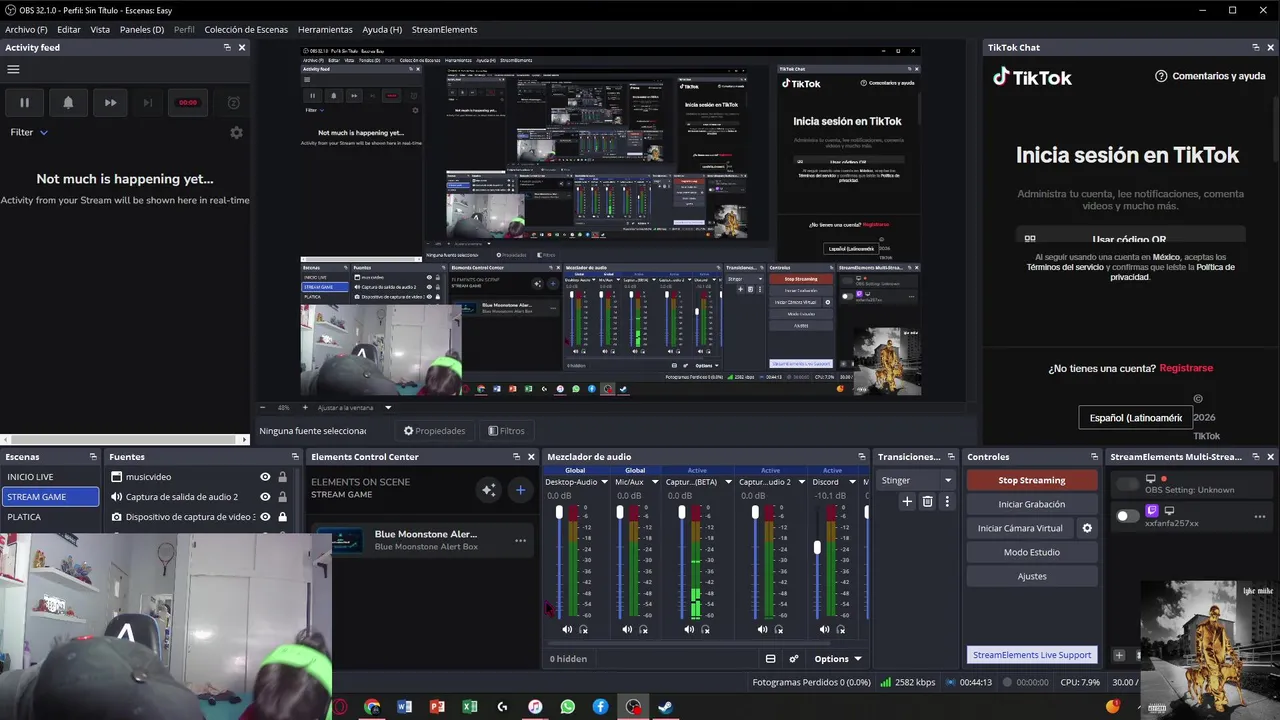
Task: Open the Stinger transition dropdown
Action: (x=916, y=481)
